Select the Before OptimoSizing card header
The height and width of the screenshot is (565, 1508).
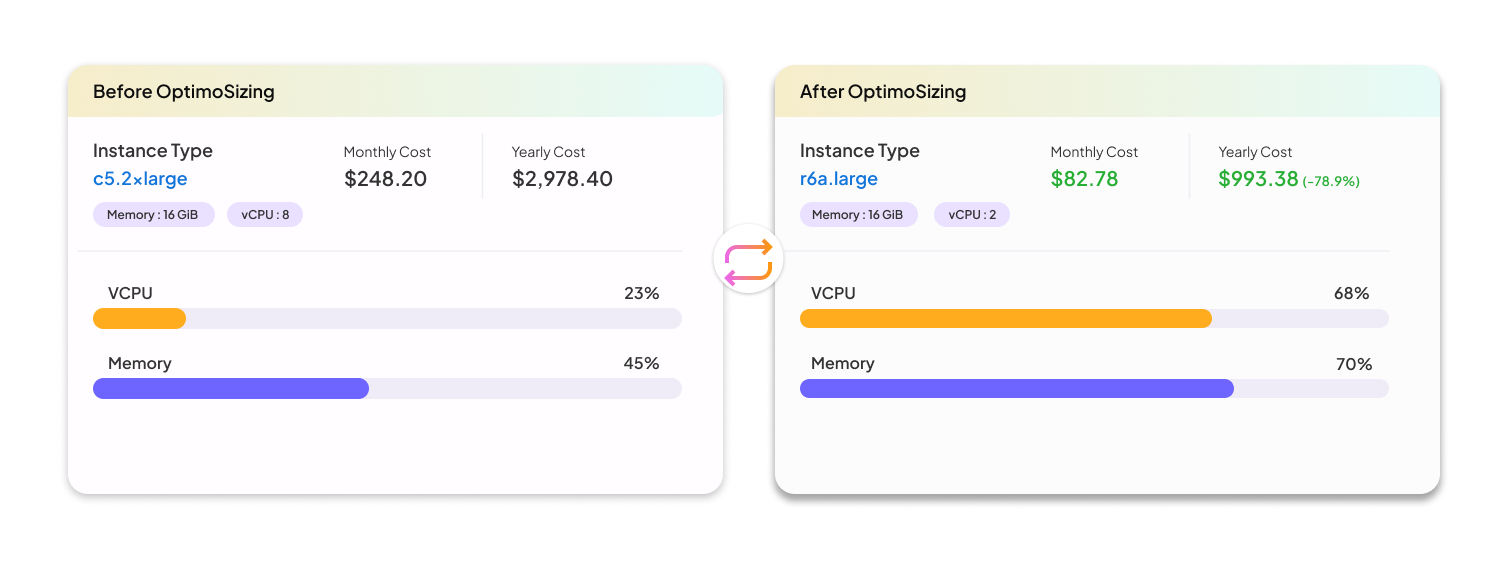pos(395,92)
